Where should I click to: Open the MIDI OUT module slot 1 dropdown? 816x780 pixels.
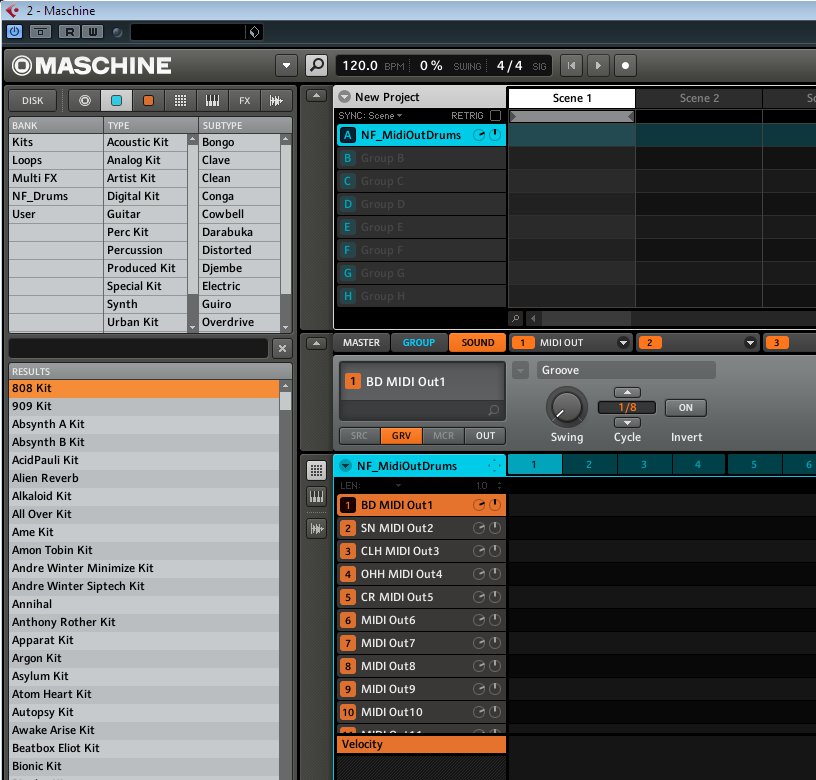coord(623,342)
